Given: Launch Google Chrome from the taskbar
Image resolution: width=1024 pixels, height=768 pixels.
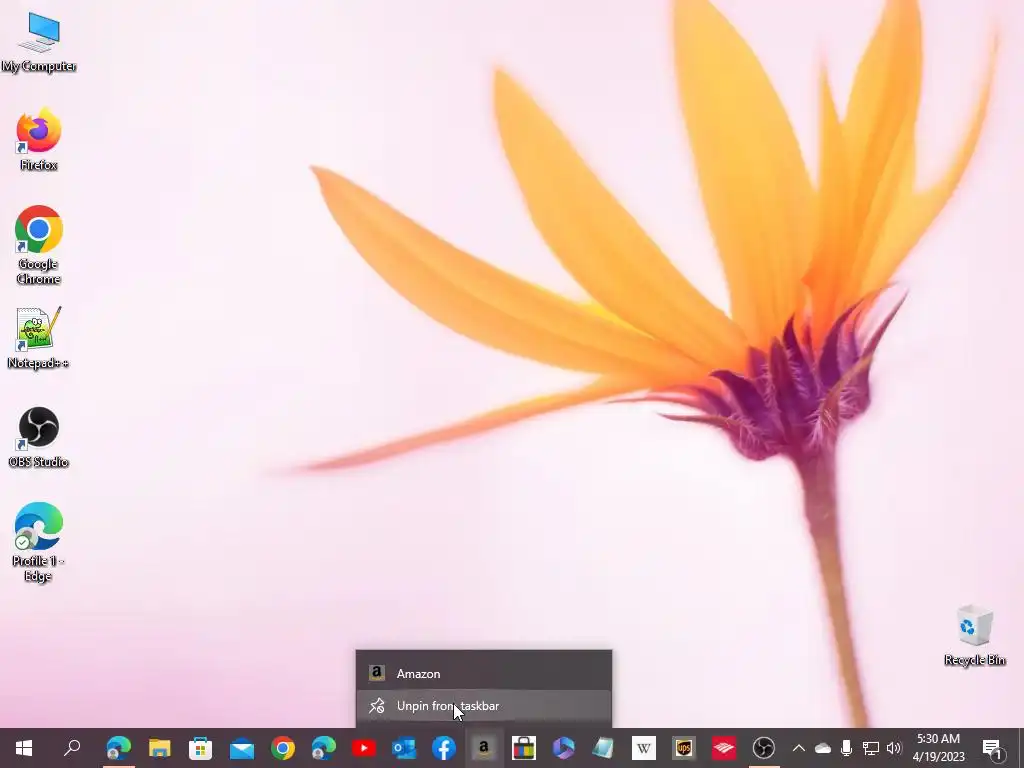Looking at the screenshot, I should (x=283, y=748).
